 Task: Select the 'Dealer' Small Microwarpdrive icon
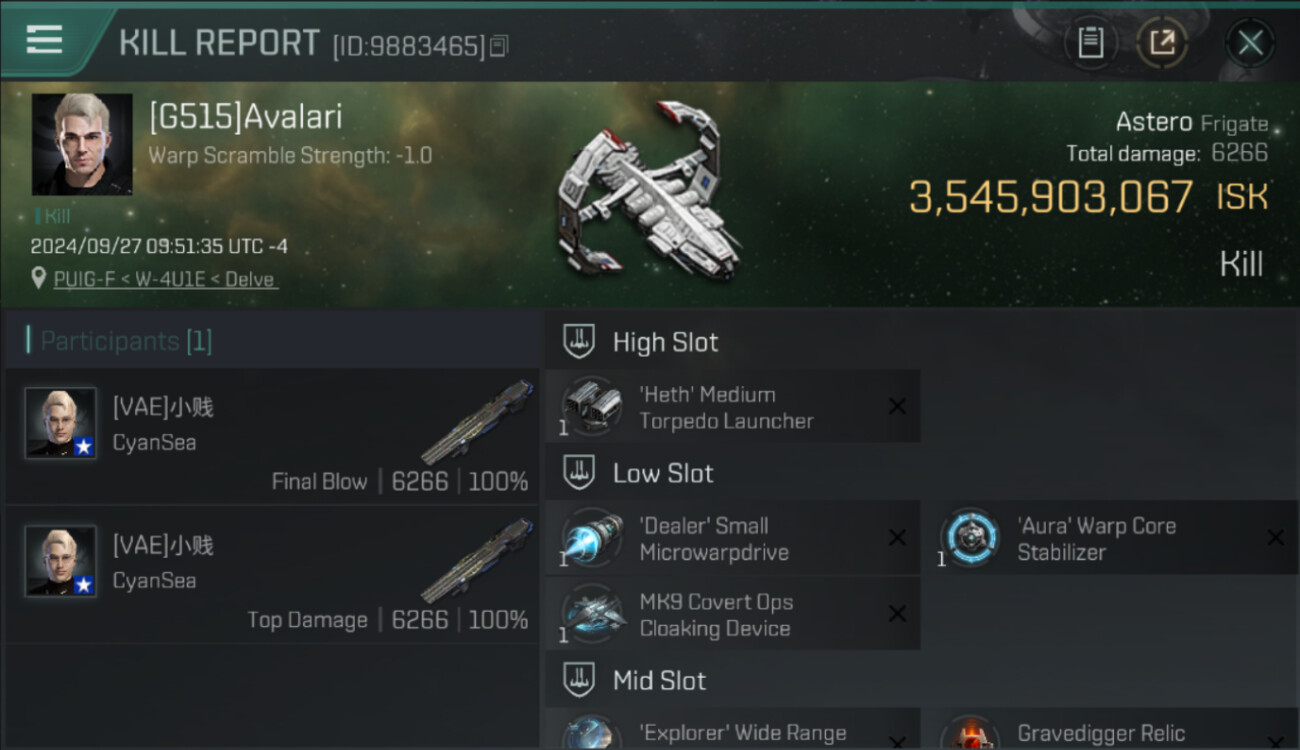592,538
